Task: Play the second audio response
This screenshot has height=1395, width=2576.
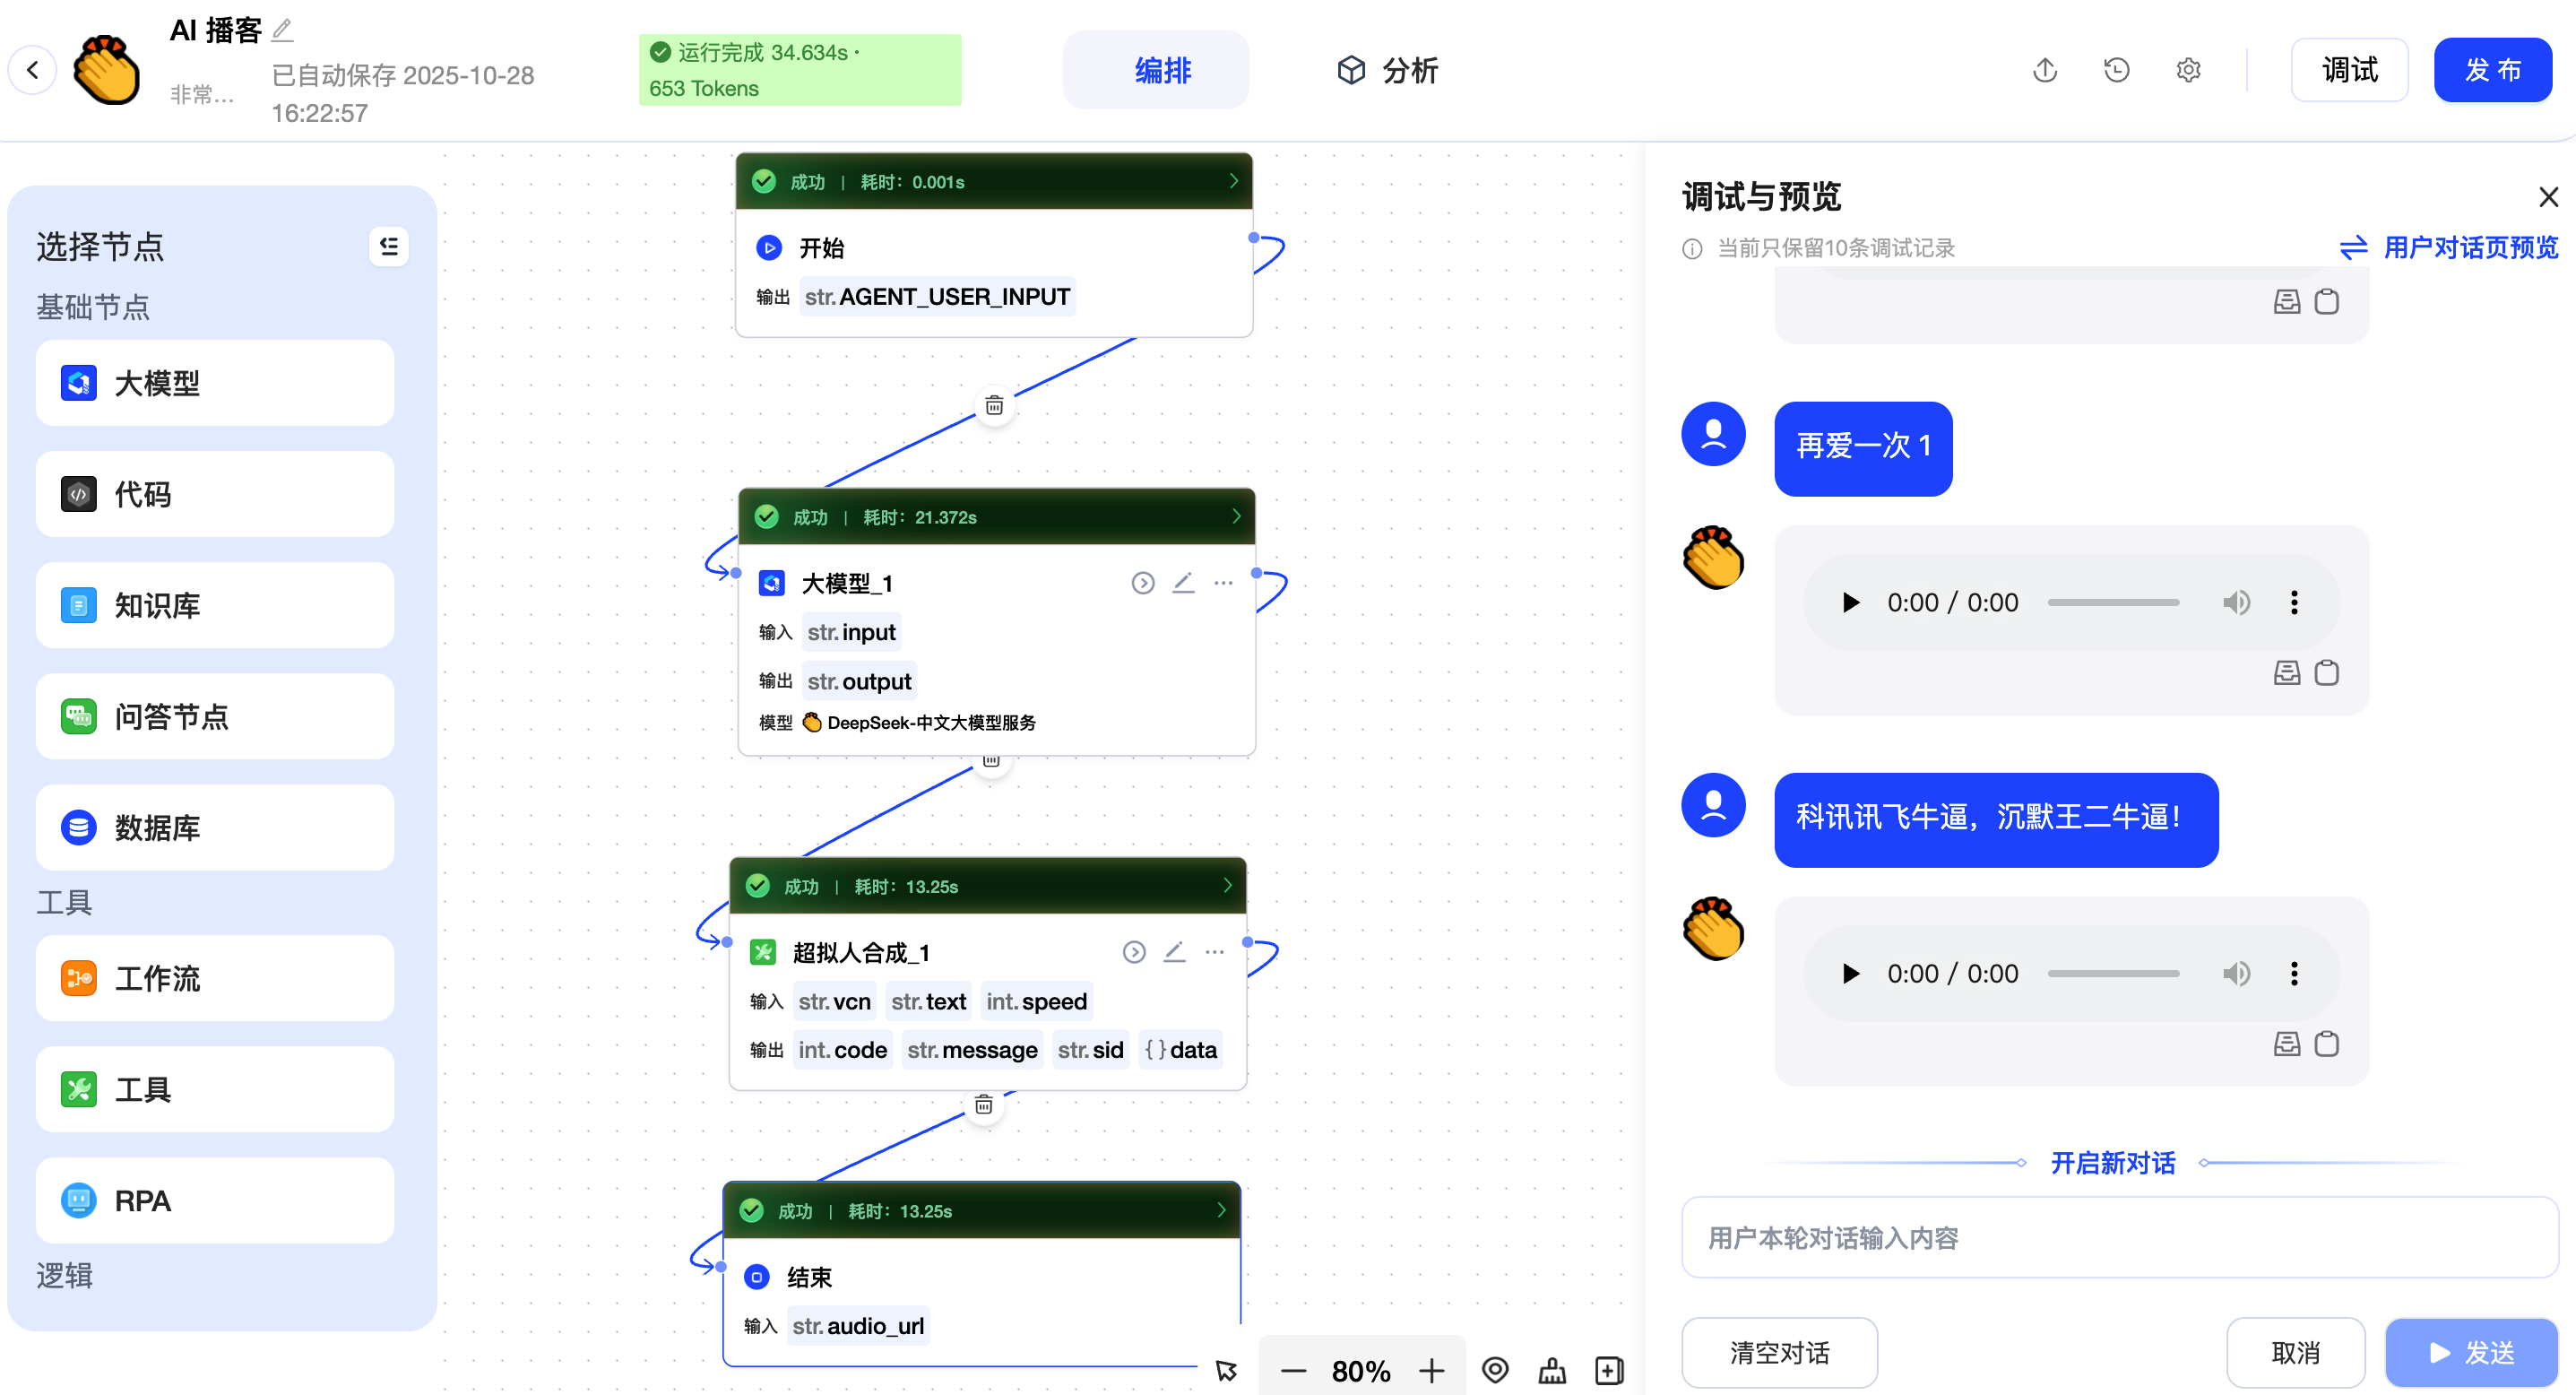Action: [x=1850, y=973]
